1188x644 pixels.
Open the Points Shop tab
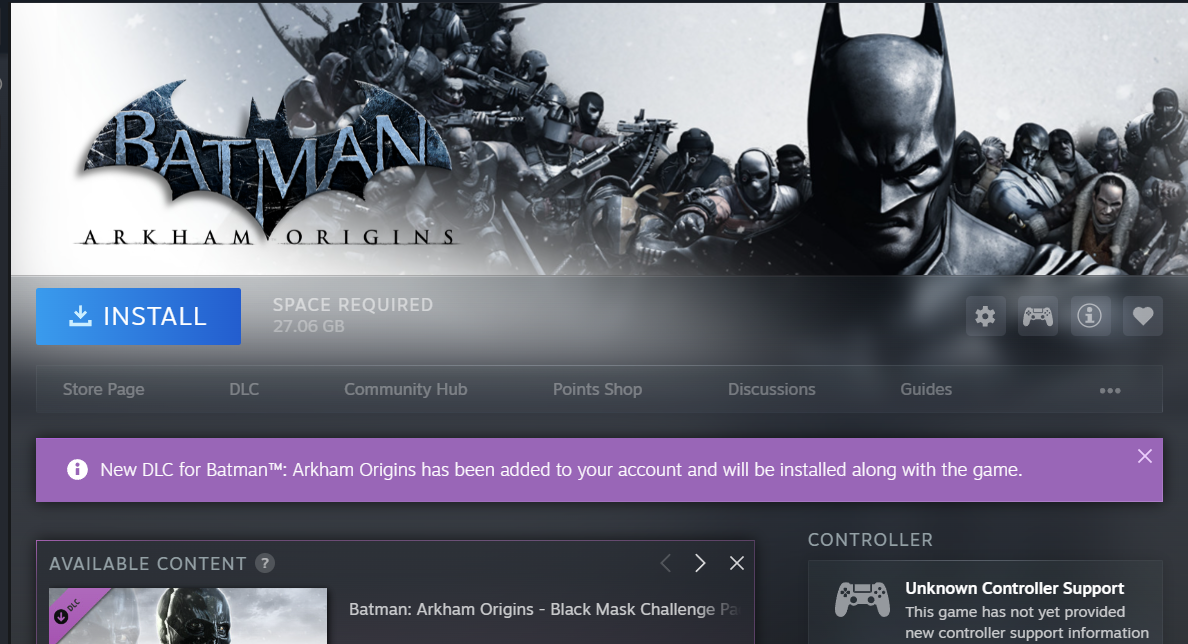point(597,389)
